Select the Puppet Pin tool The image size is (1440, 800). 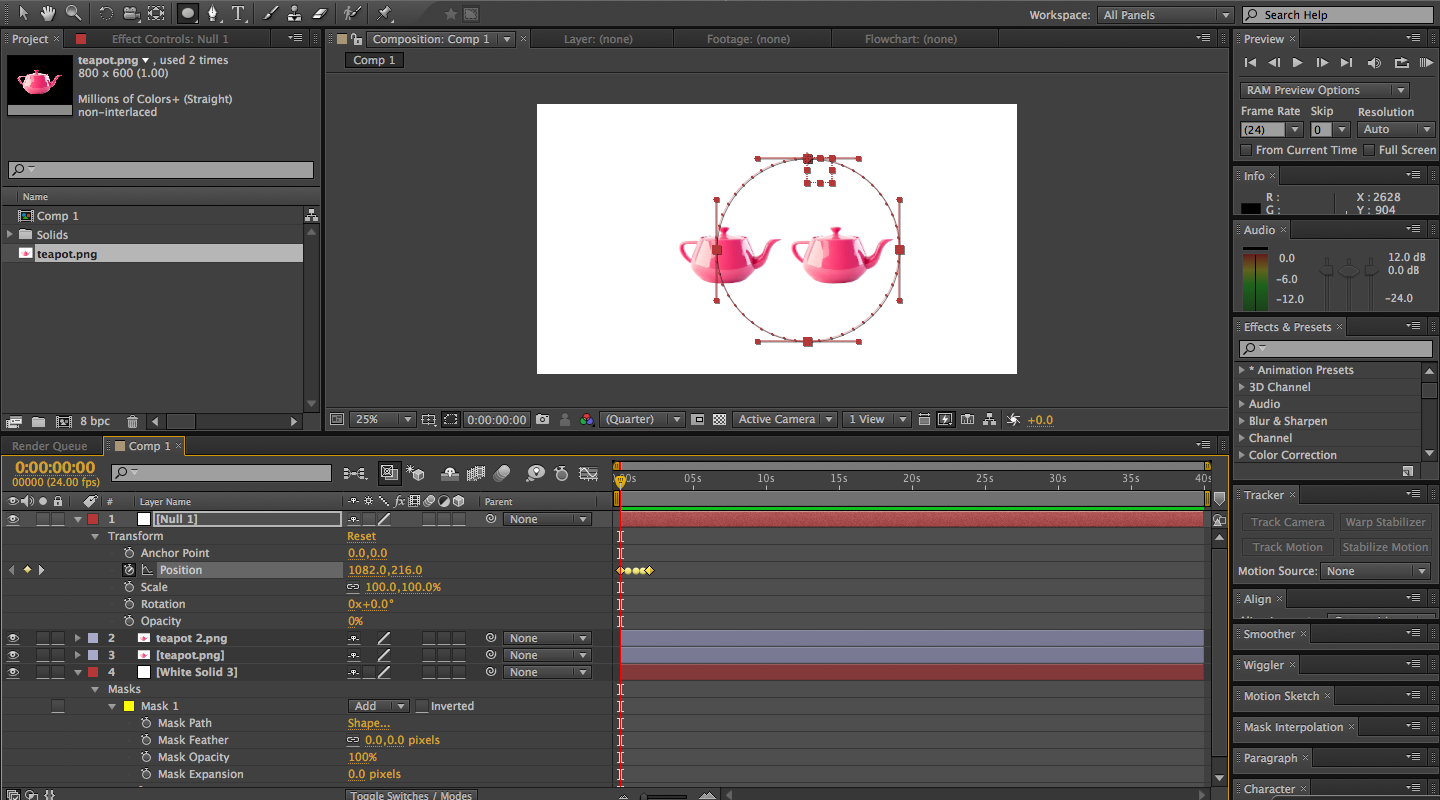385,13
